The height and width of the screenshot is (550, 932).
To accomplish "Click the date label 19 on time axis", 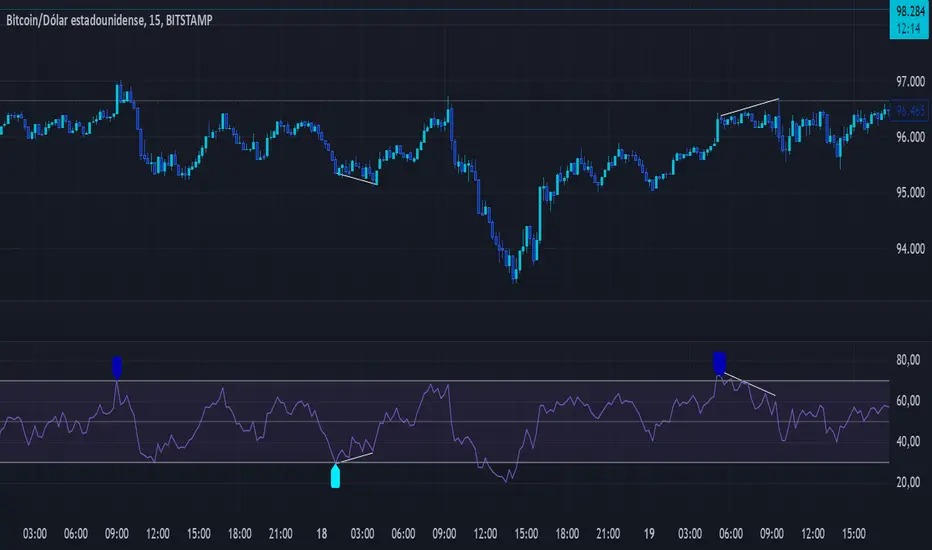I will (649, 533).
